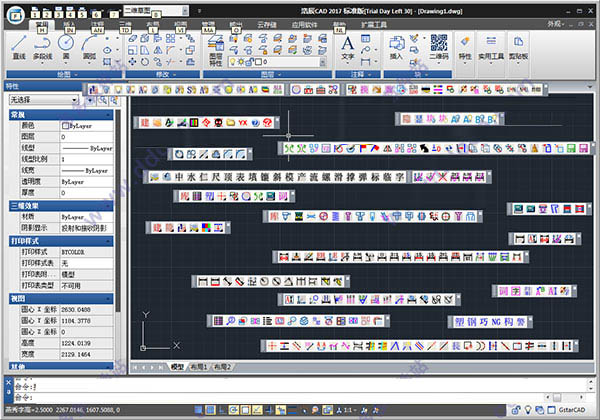The width and height of the screenshot is (600, 420).
Task: Collapse the 打印样式 properties section
Action: [x=109, y=241]
